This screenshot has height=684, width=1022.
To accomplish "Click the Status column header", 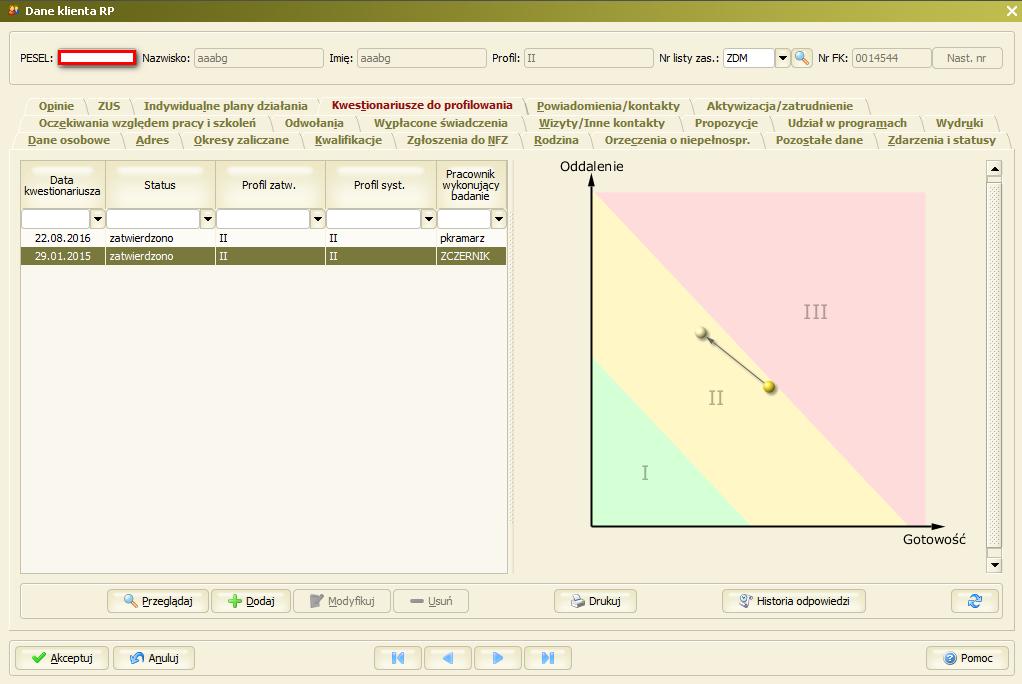I will (x=160, y=185).
